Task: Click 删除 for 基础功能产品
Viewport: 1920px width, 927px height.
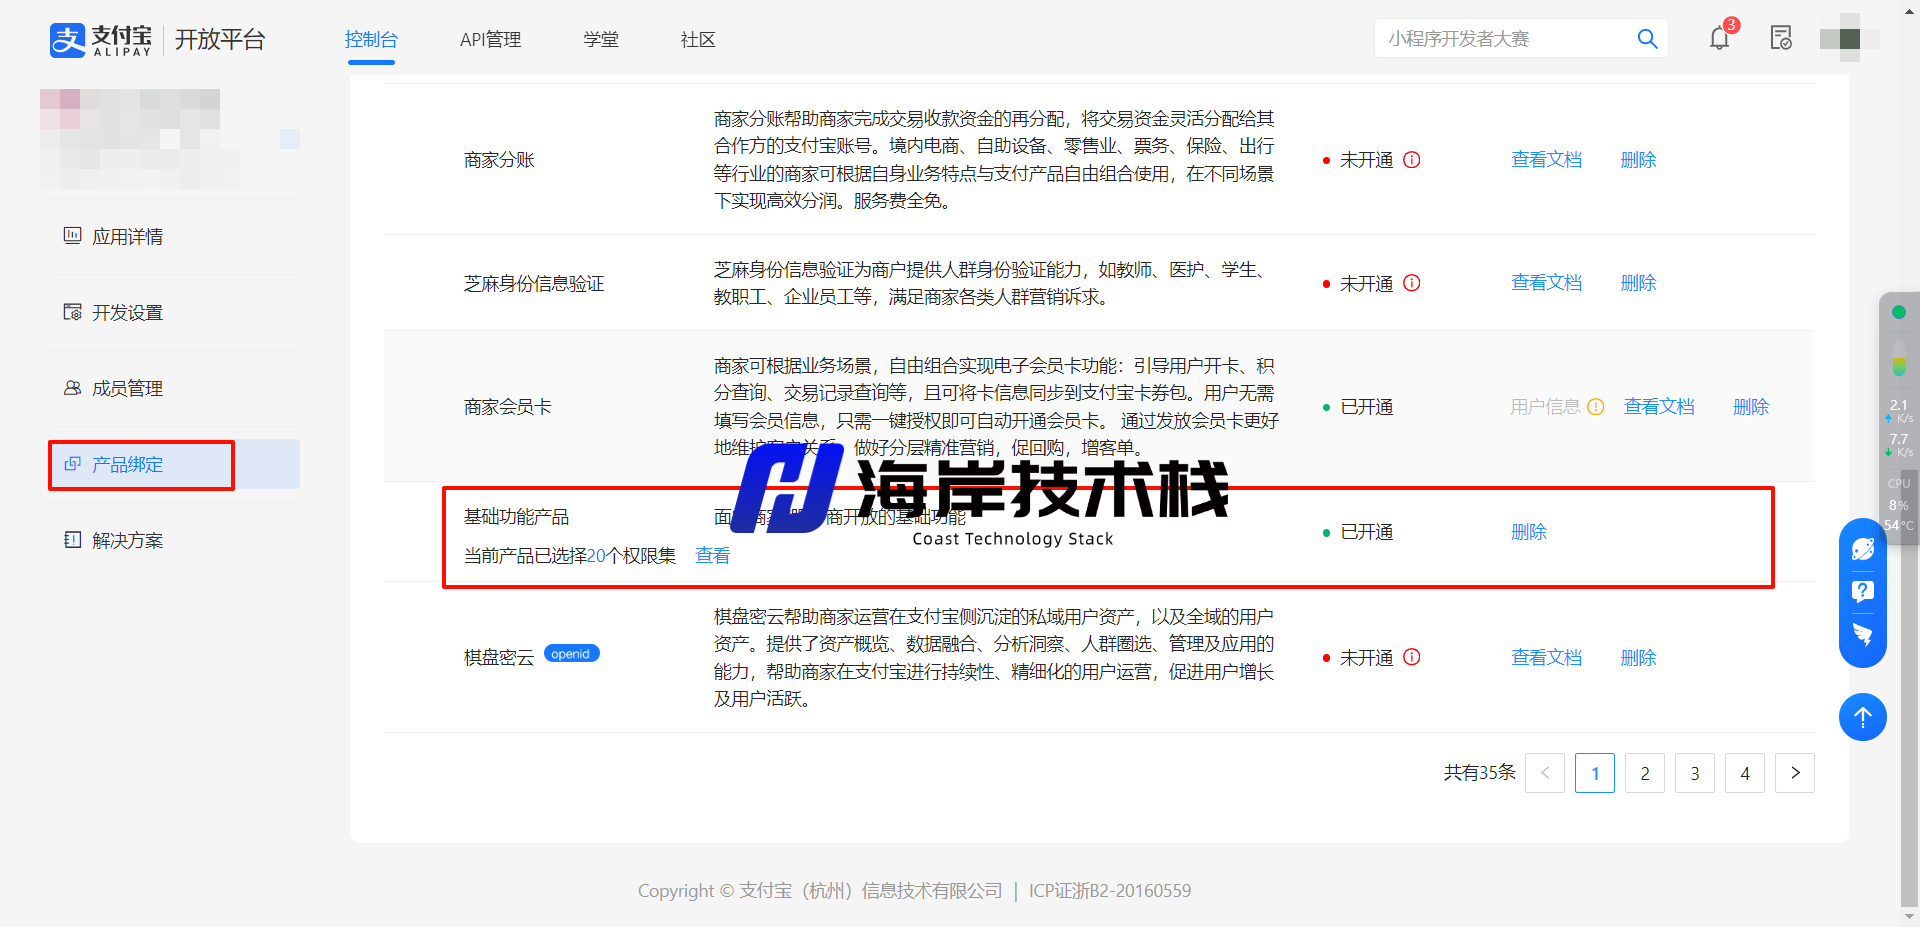Action: coord(1529,532)
